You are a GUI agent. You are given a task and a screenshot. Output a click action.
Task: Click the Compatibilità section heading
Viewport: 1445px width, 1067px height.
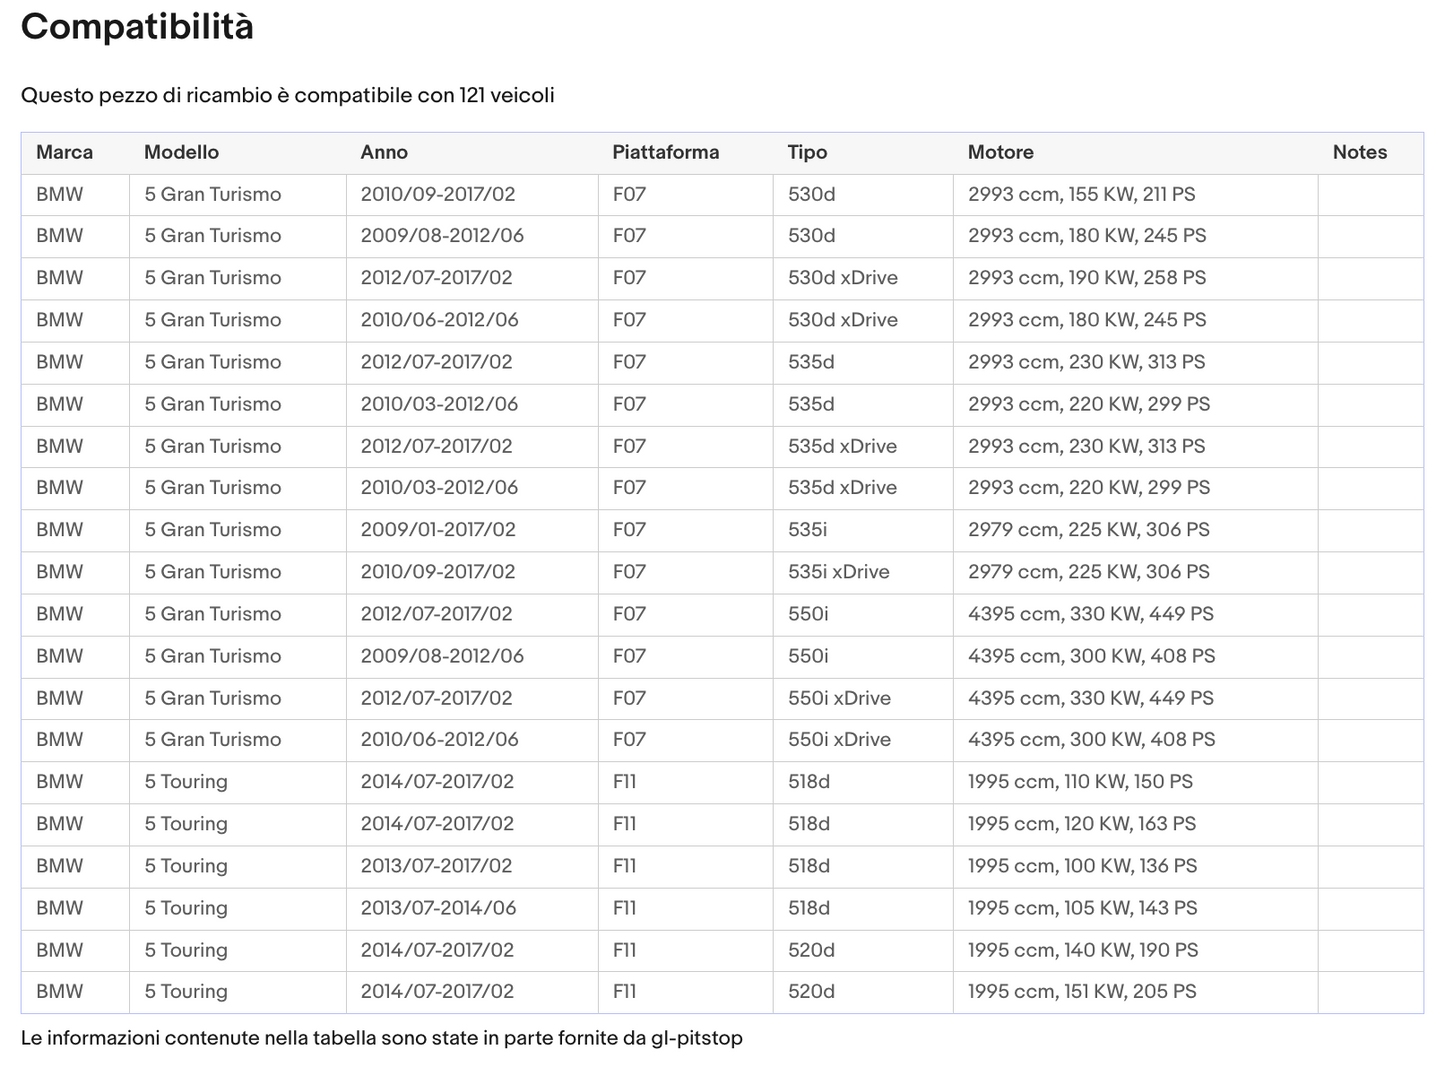pos(137,27)
